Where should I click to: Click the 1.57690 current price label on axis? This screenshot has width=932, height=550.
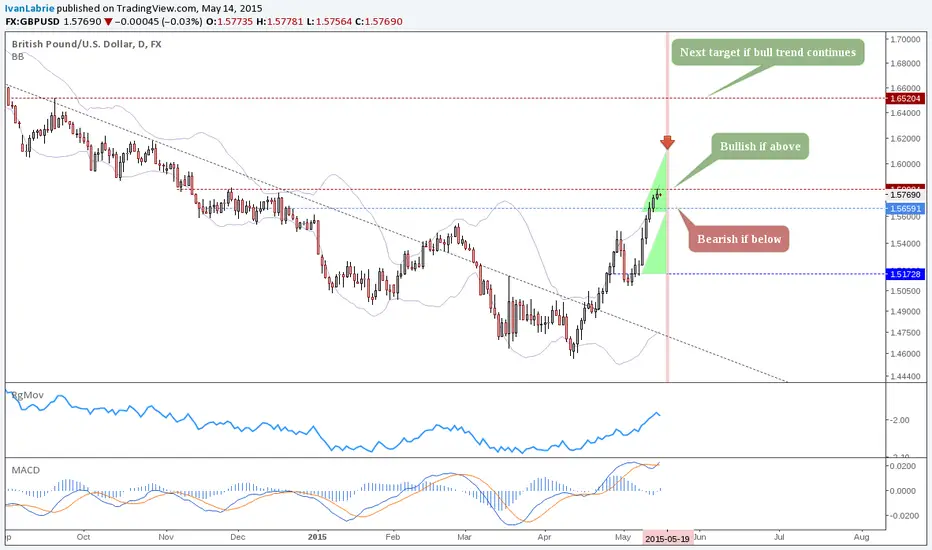point(905,194)
